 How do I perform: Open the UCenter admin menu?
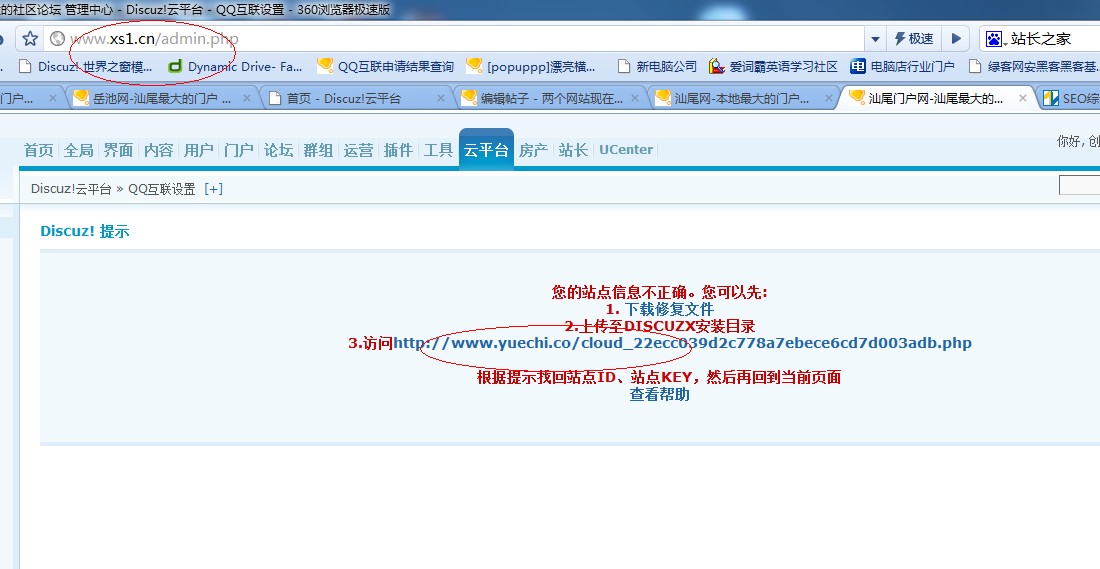[x=626, y=149]
